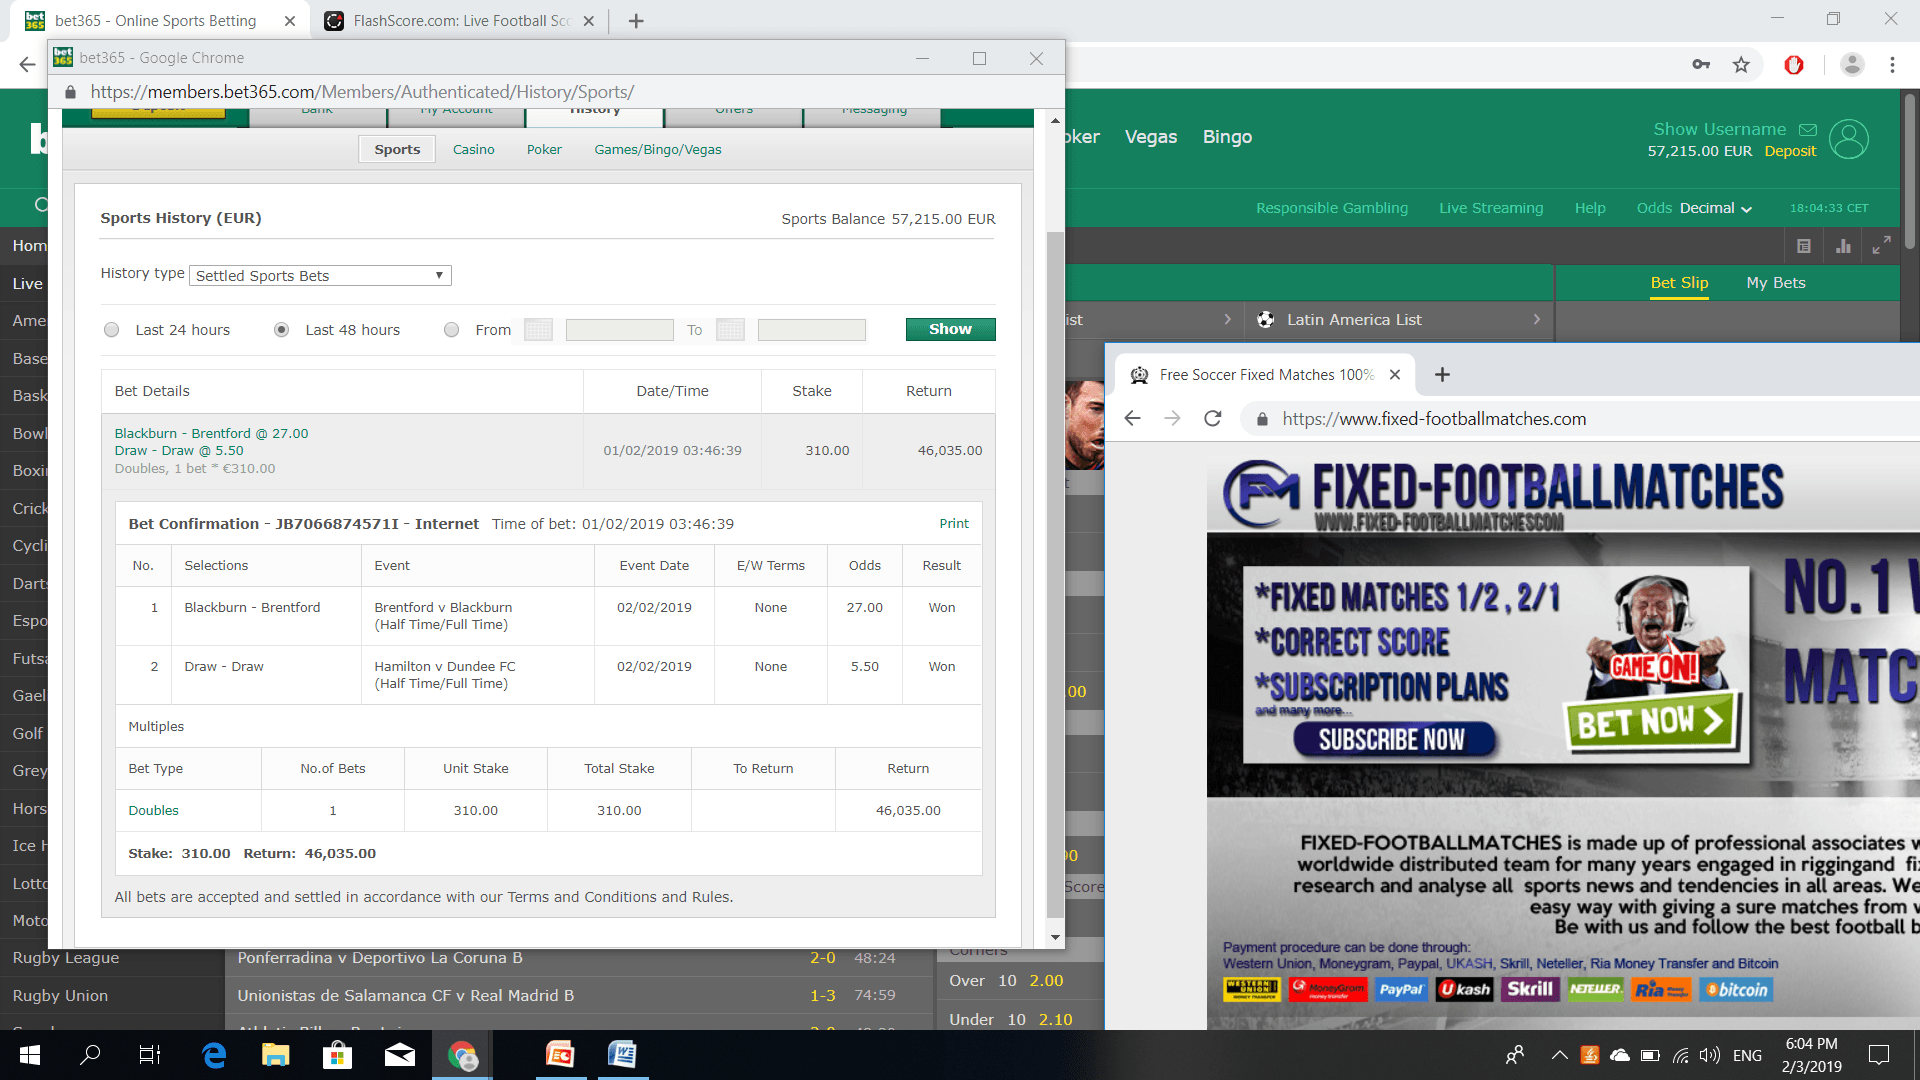
Task: Expand the Latin America List section
Action: pyautogui.click(x=1400, y=320)
